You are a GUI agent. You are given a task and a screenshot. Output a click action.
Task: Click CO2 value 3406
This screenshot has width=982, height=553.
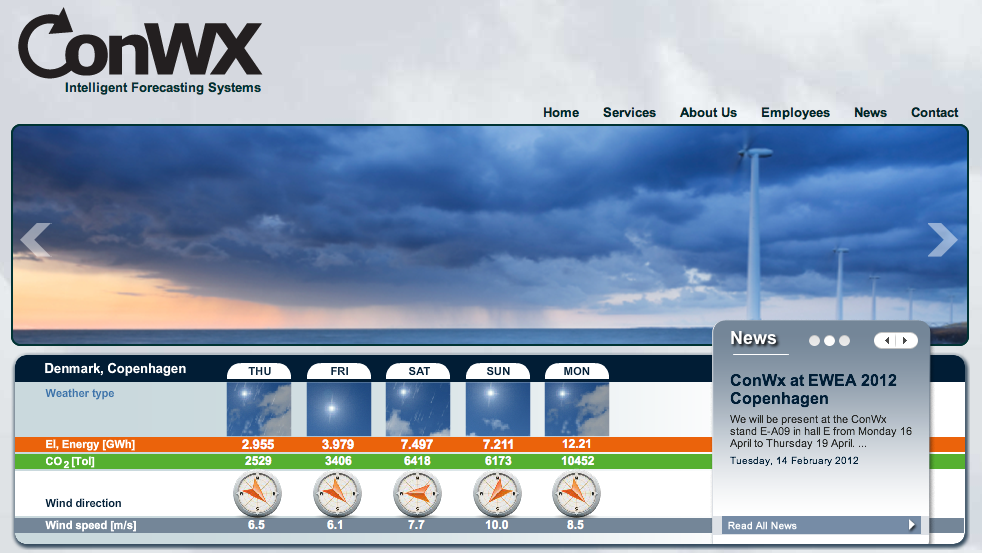[x=338, y=461]
